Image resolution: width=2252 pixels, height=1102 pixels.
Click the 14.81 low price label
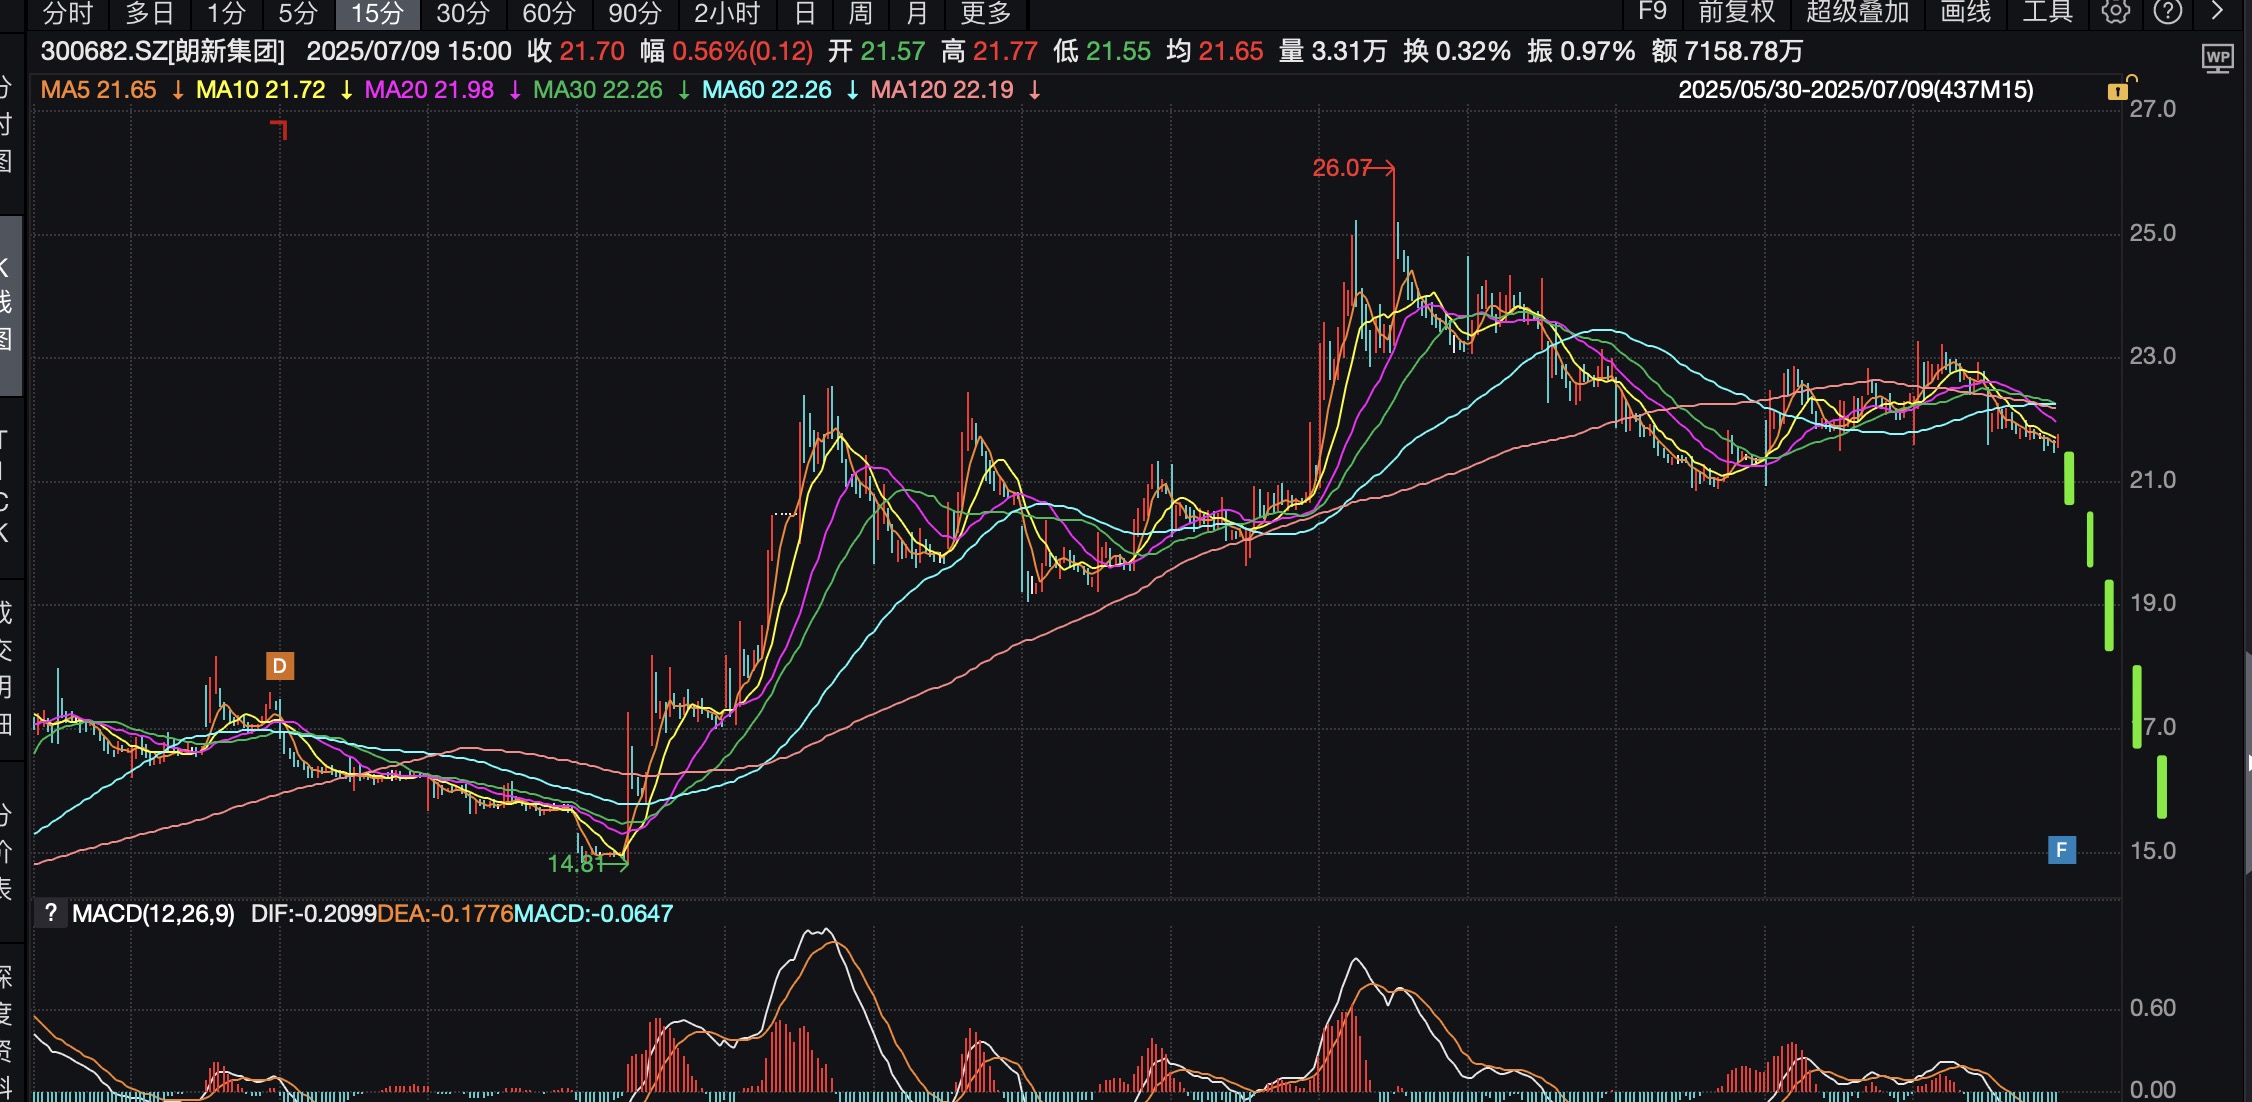click(x=576, y=863)
